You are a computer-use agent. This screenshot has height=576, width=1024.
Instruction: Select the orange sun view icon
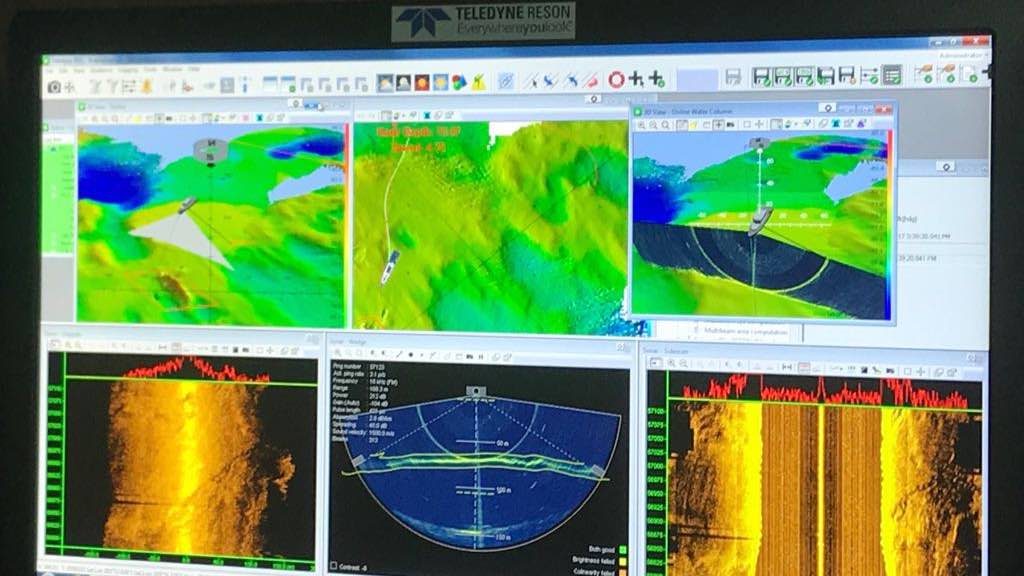[422, 82]
